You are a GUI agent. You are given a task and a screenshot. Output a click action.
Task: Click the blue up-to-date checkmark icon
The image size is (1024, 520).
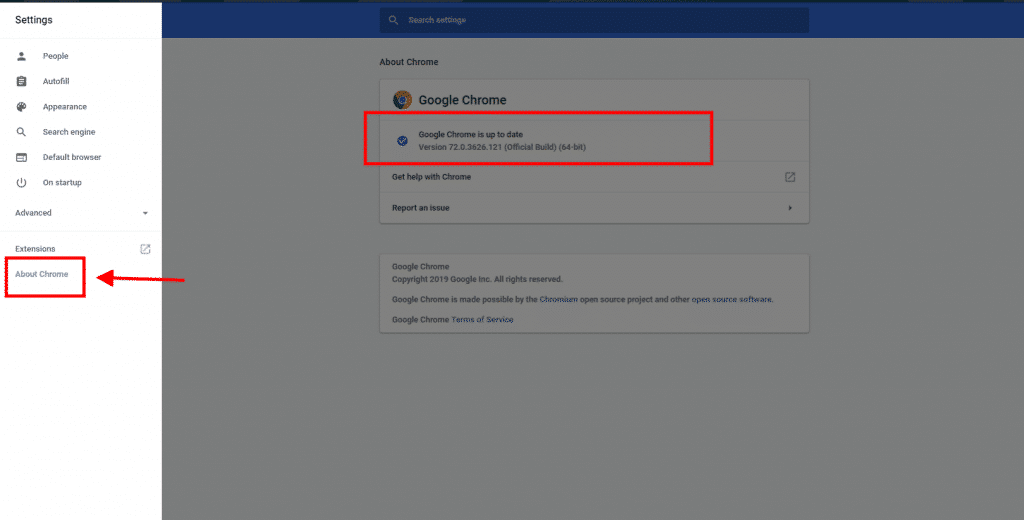click(x=402, y=141)
